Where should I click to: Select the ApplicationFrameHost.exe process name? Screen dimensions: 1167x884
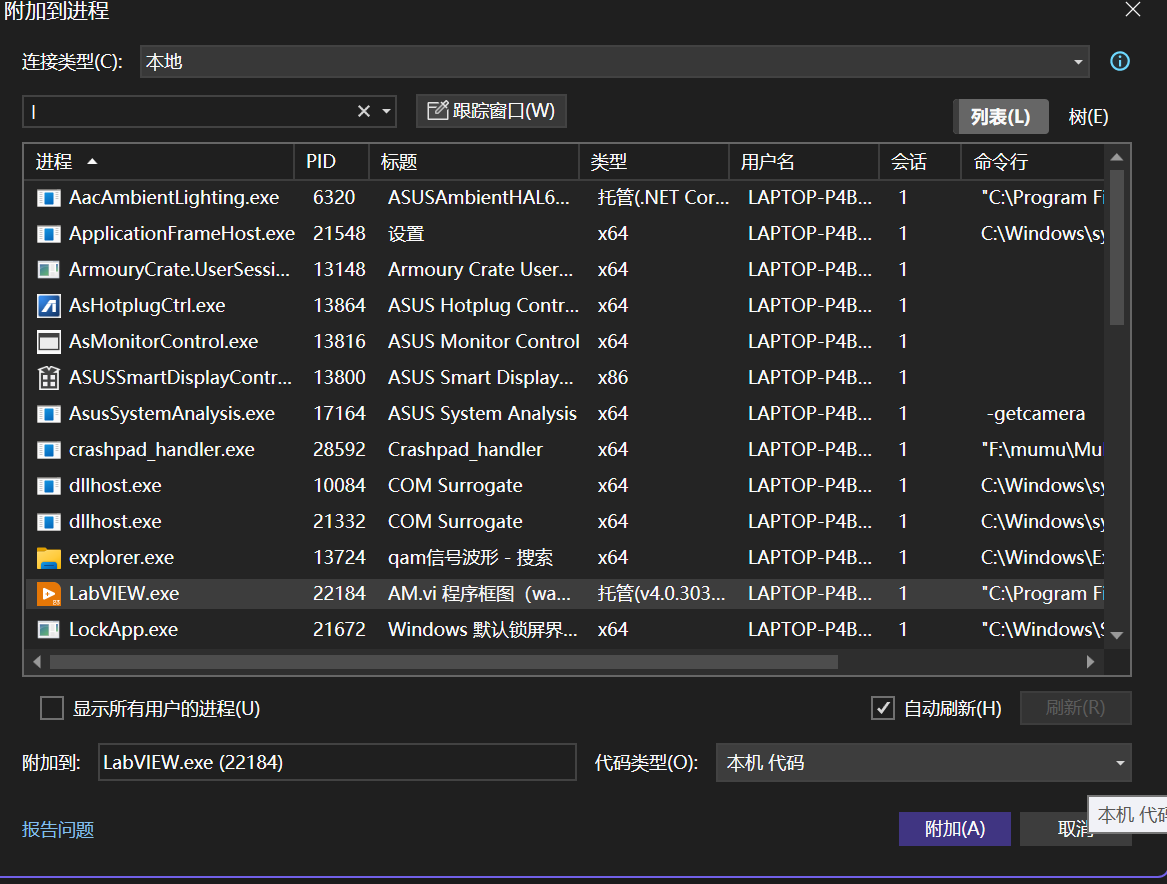point(182,234)
